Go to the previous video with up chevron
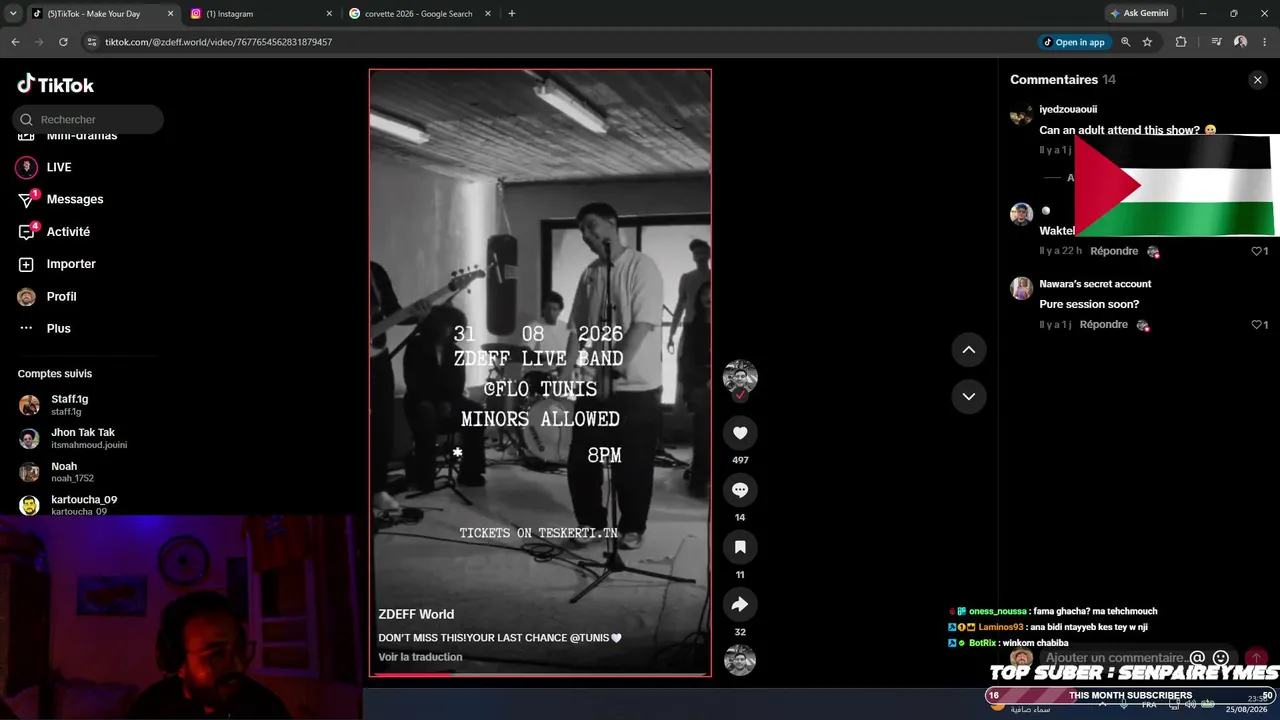The image size is (1280, 720). (968, 350)
